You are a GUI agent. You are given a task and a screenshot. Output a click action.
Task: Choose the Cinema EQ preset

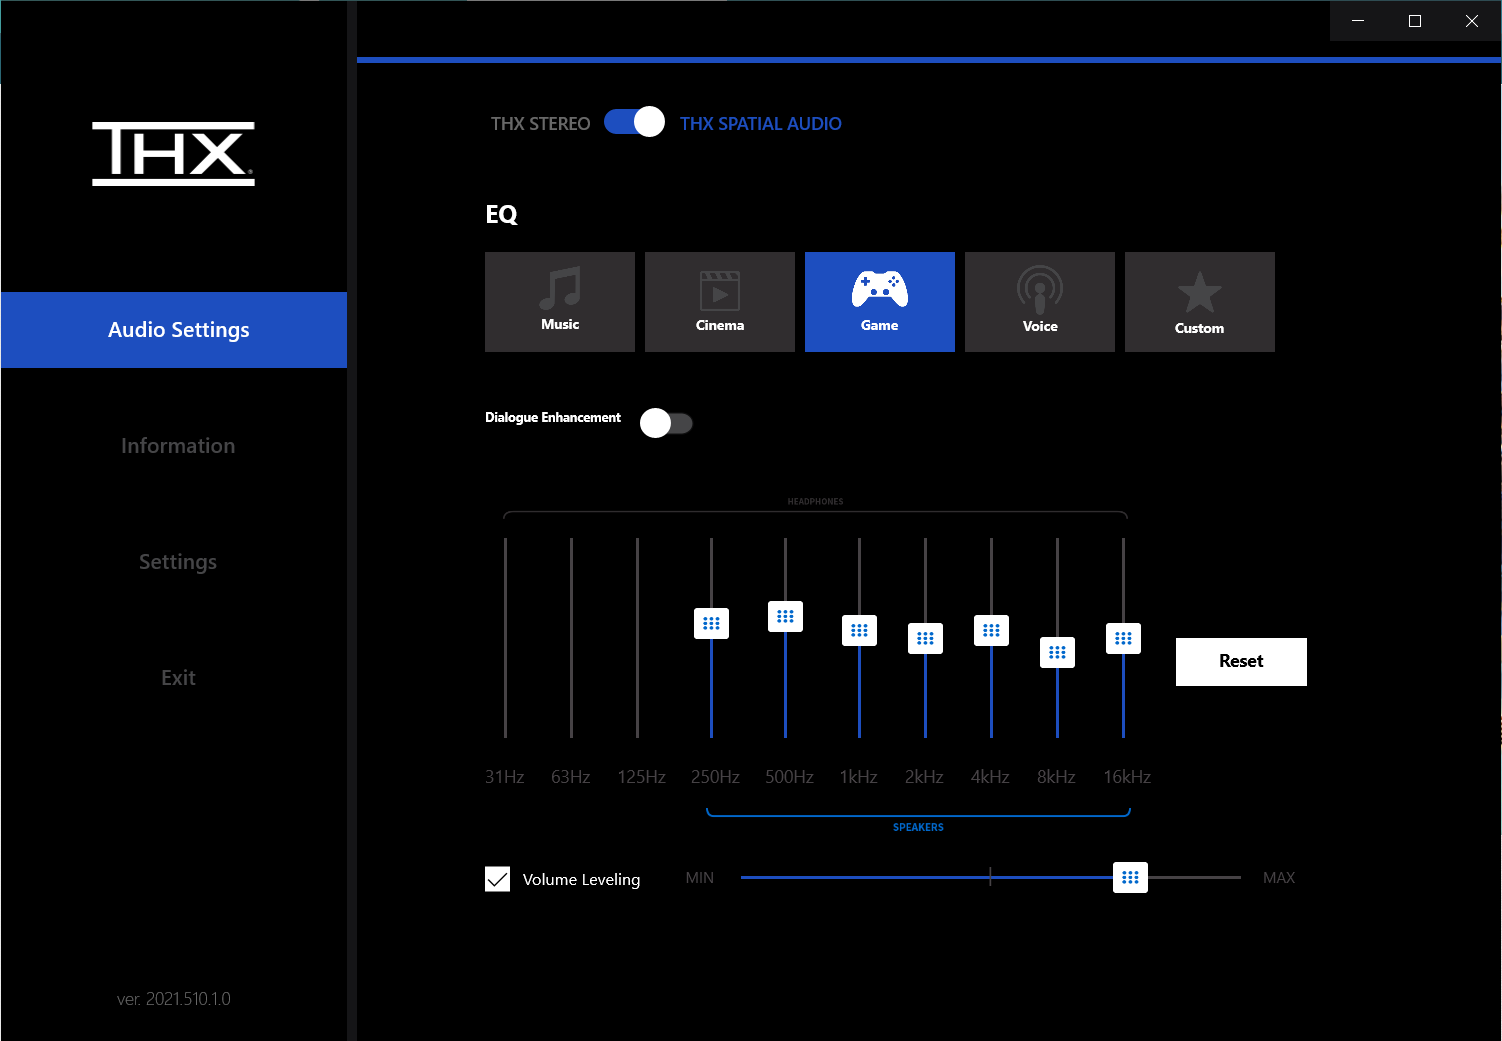click(x=720, y=302)
